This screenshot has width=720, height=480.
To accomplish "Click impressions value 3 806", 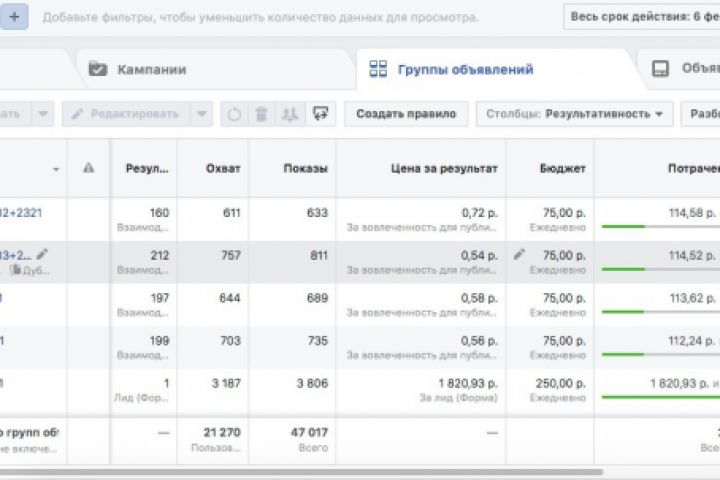I will click(312, 383).
